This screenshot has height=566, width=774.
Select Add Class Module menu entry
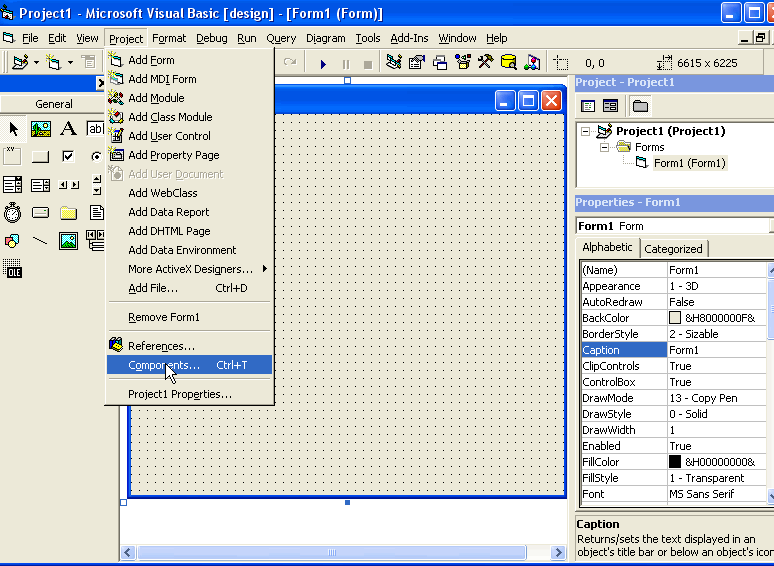pyautogui.click(x=190, y=117)
